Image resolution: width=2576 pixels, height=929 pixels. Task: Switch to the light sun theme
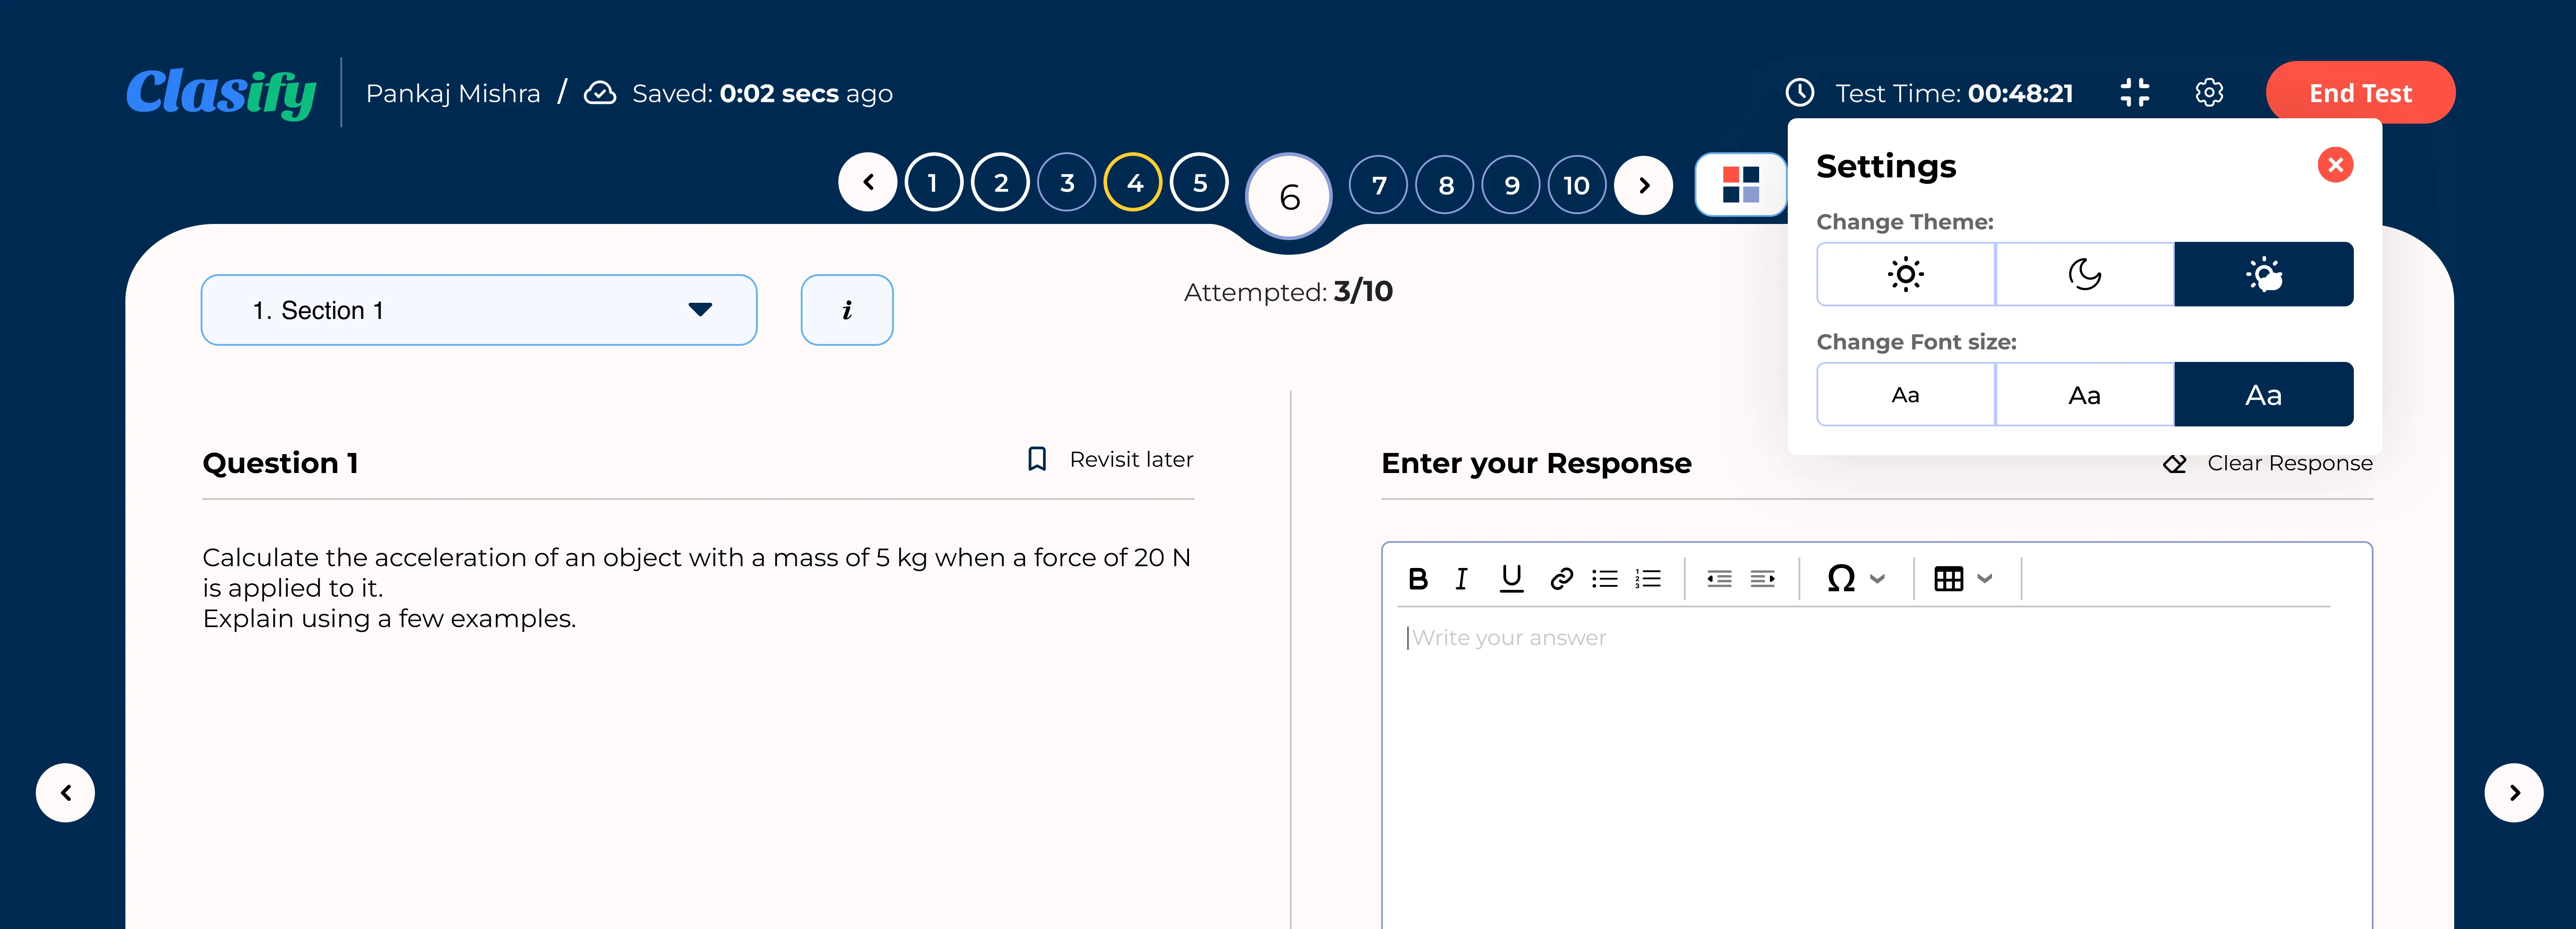point(1905,274)
